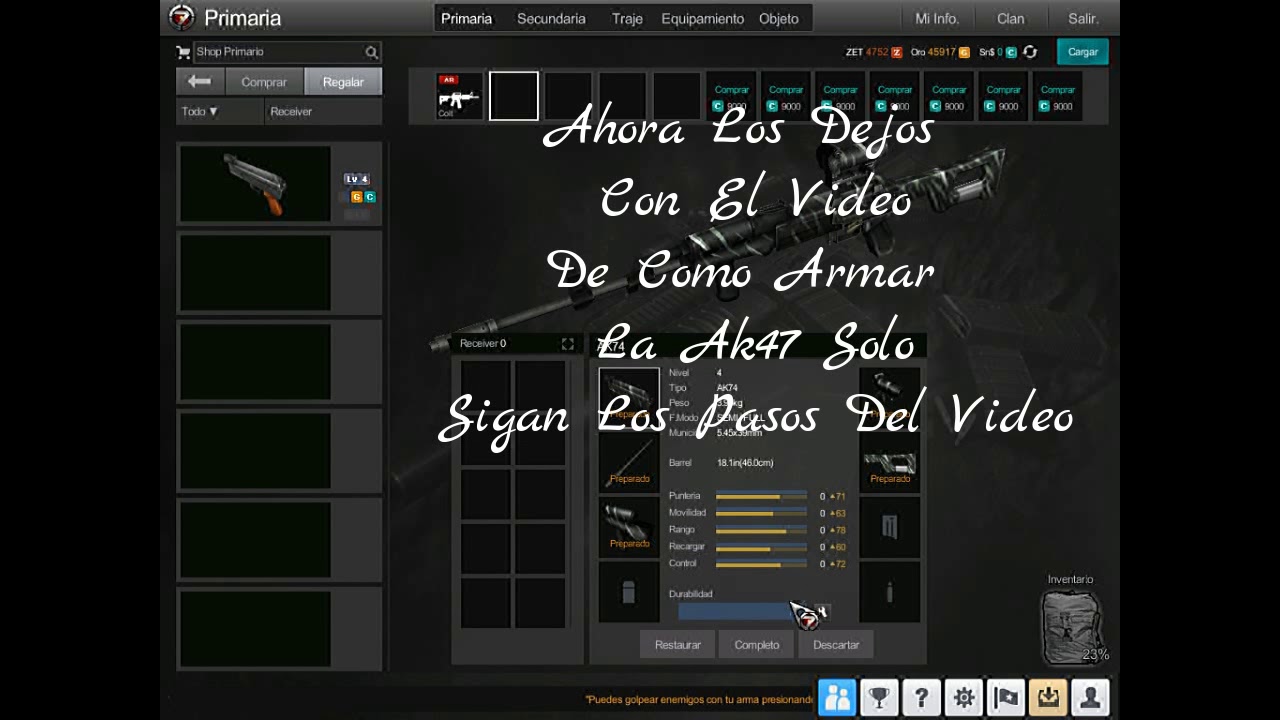Click the orange G currency icon on shop item
Image resolution: width=1280 pixels, height=720 pixels.
[x=356, y=197]
